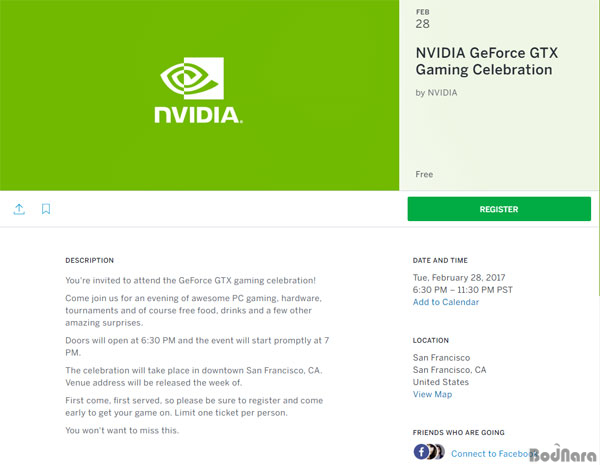The width and height of the screenshot is (600, 465).
Task: Click the DATE AND TIME heading
Action: coord(440,260)
